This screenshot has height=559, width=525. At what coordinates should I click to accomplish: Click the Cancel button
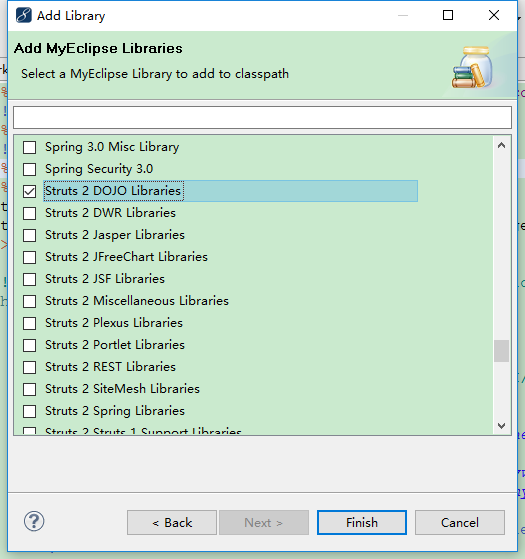click(x=460, y=523)
